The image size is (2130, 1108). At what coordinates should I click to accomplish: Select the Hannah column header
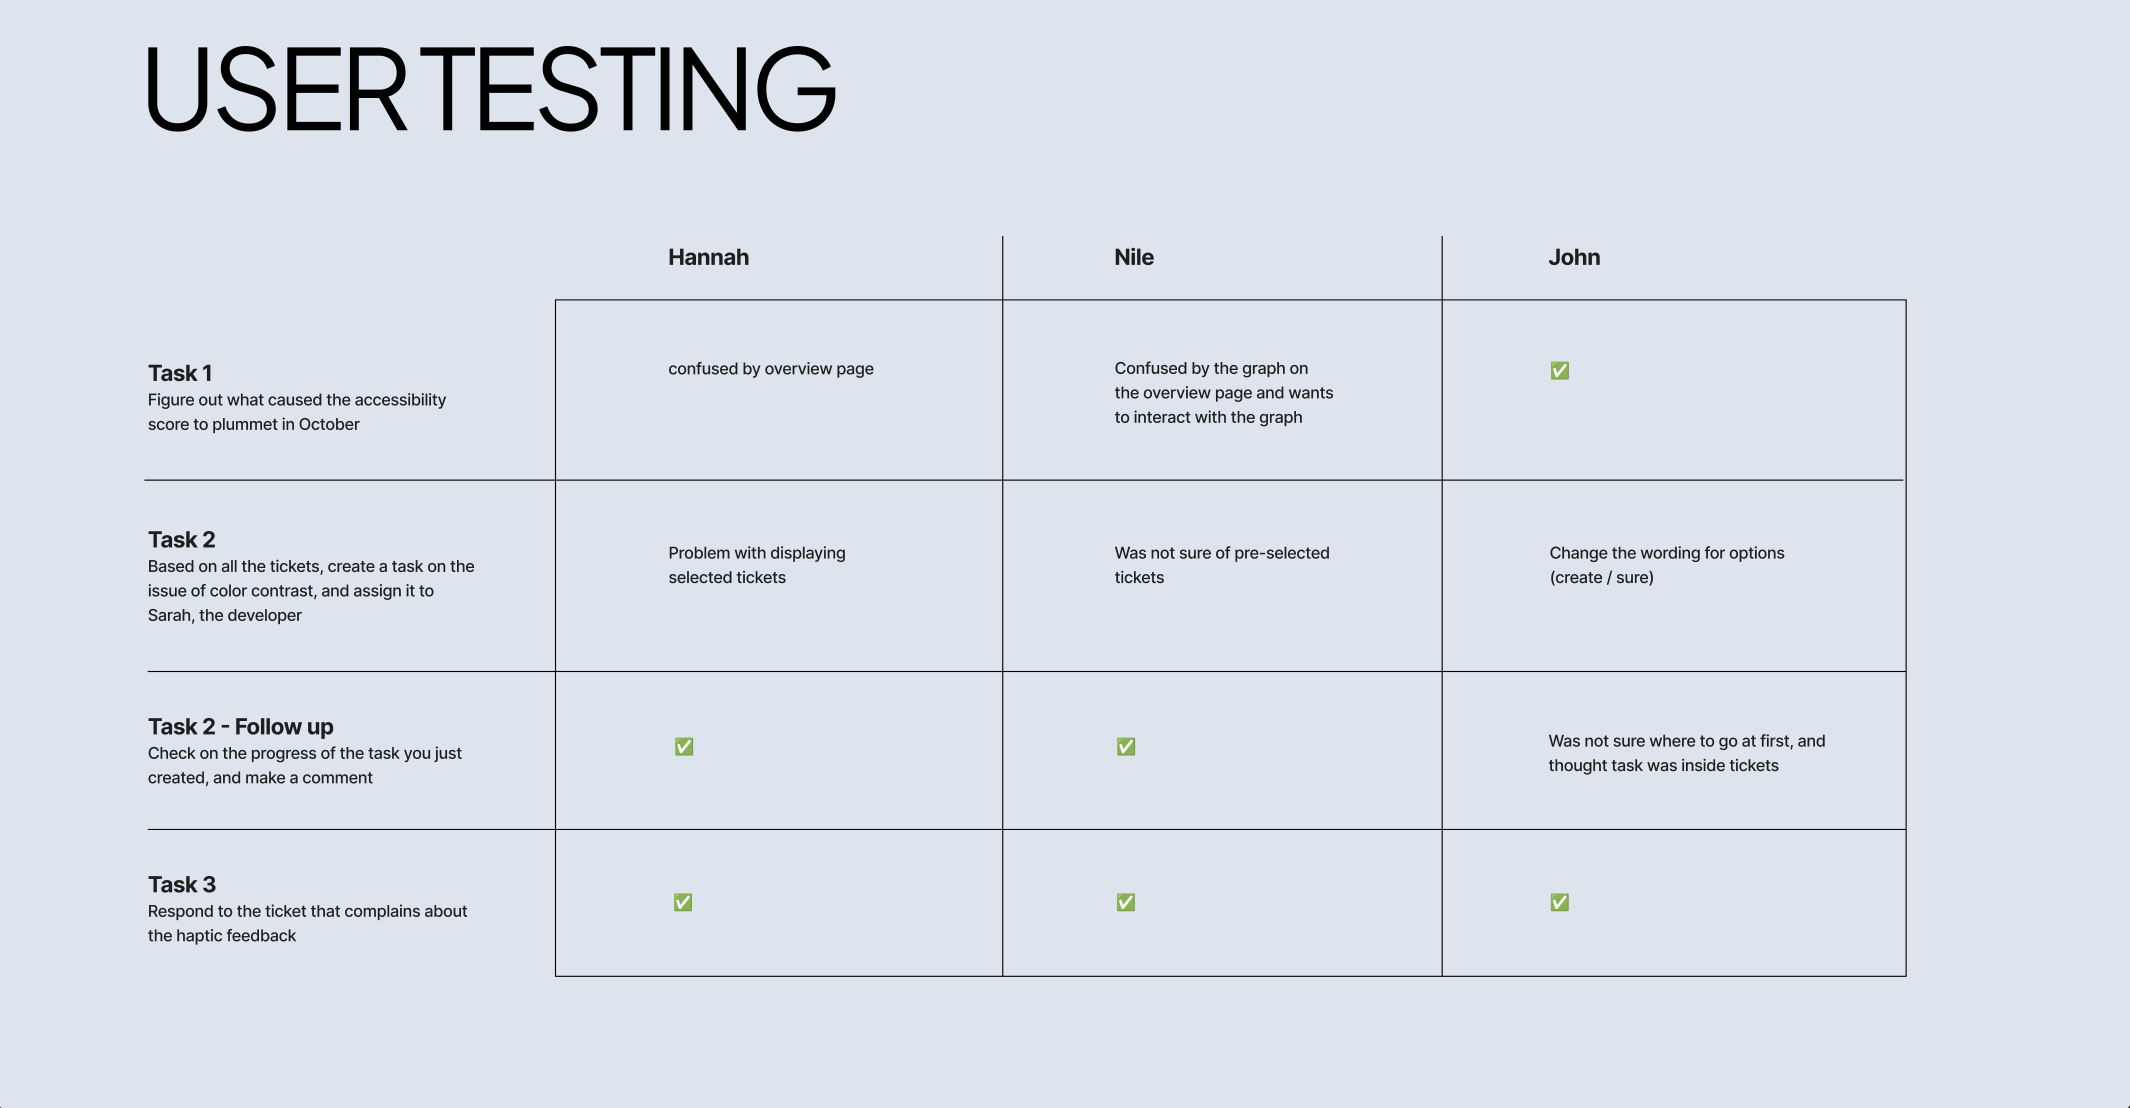[x=708, y=257]
